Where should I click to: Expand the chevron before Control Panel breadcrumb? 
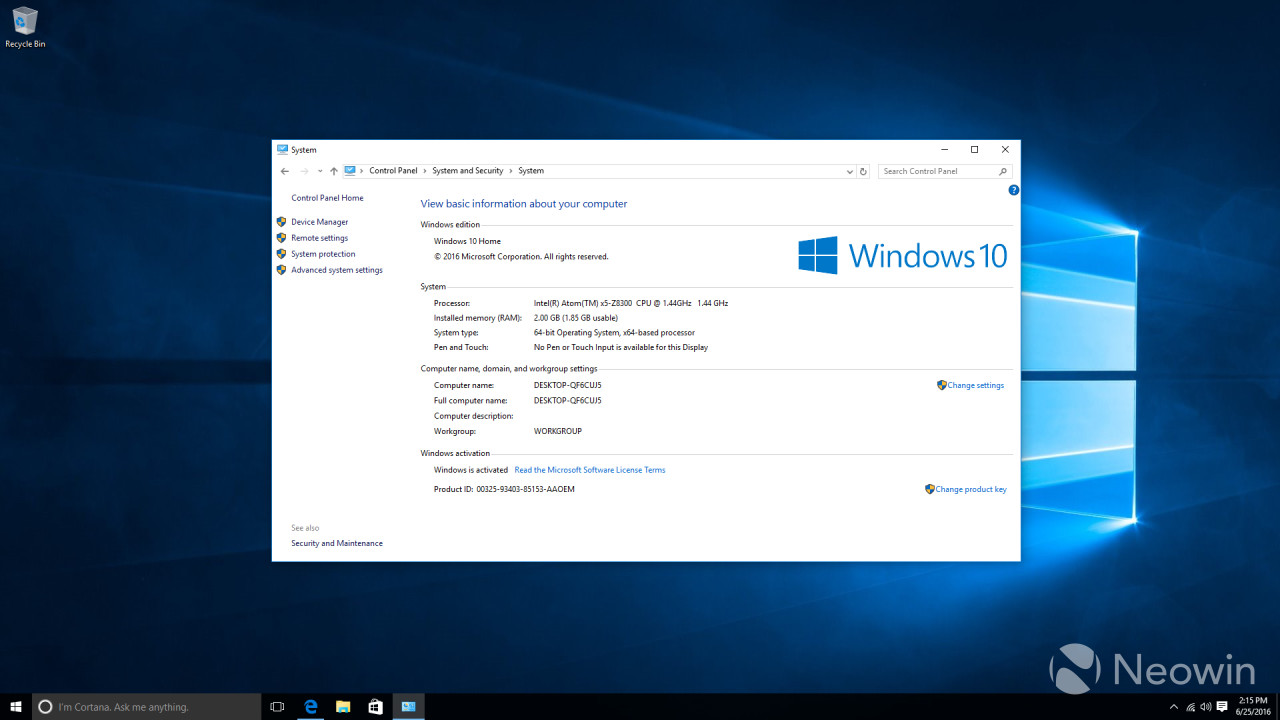coord(362,171)
